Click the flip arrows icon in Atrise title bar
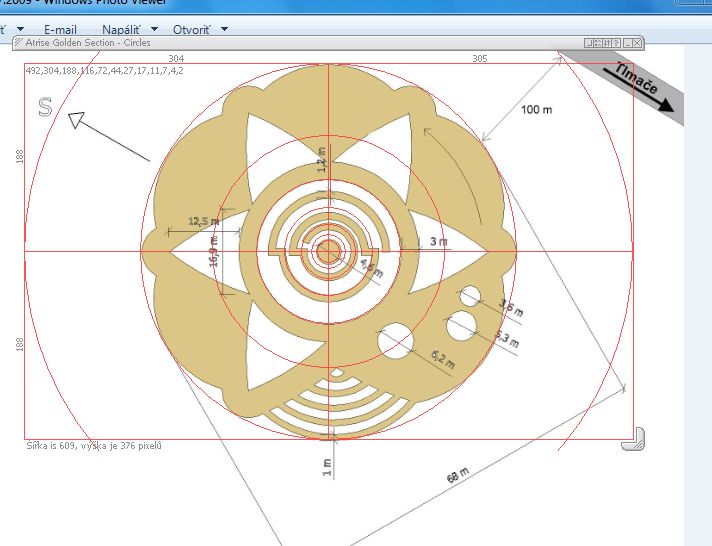The height and width of the screenshot is (546, 712). point(607,43)
